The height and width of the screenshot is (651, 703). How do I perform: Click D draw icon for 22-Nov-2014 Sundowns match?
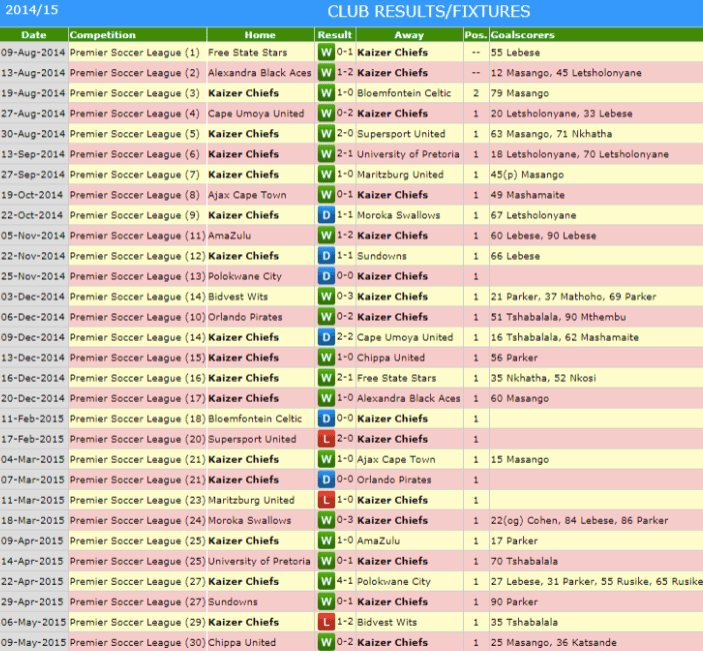(326, 256)
